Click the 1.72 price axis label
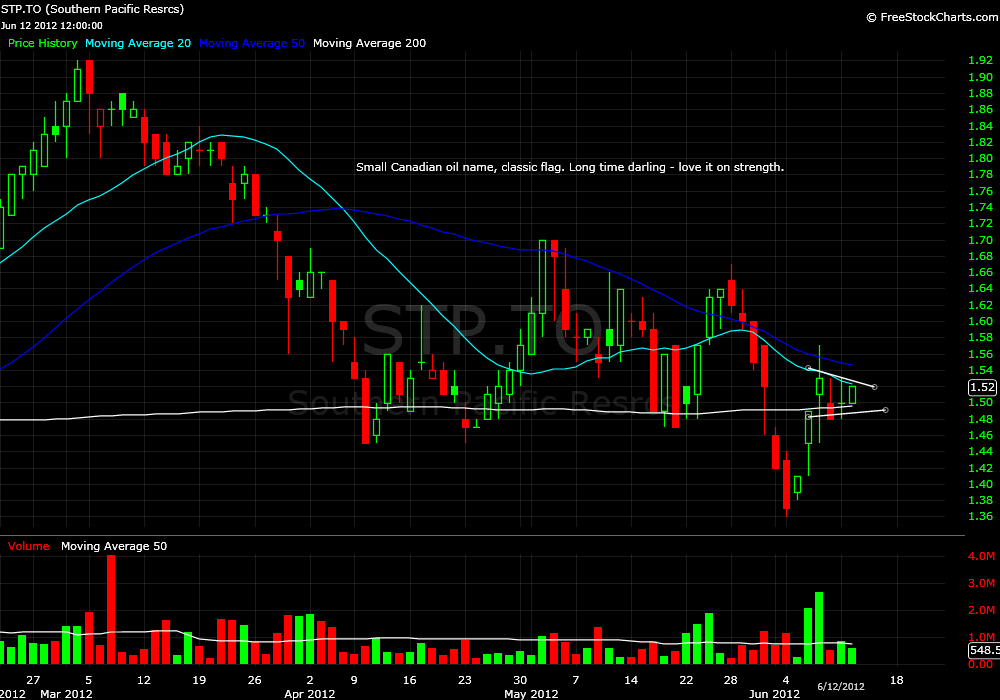Image resolution: width=1000 pixels, height=700 pixels. point(980,223)
